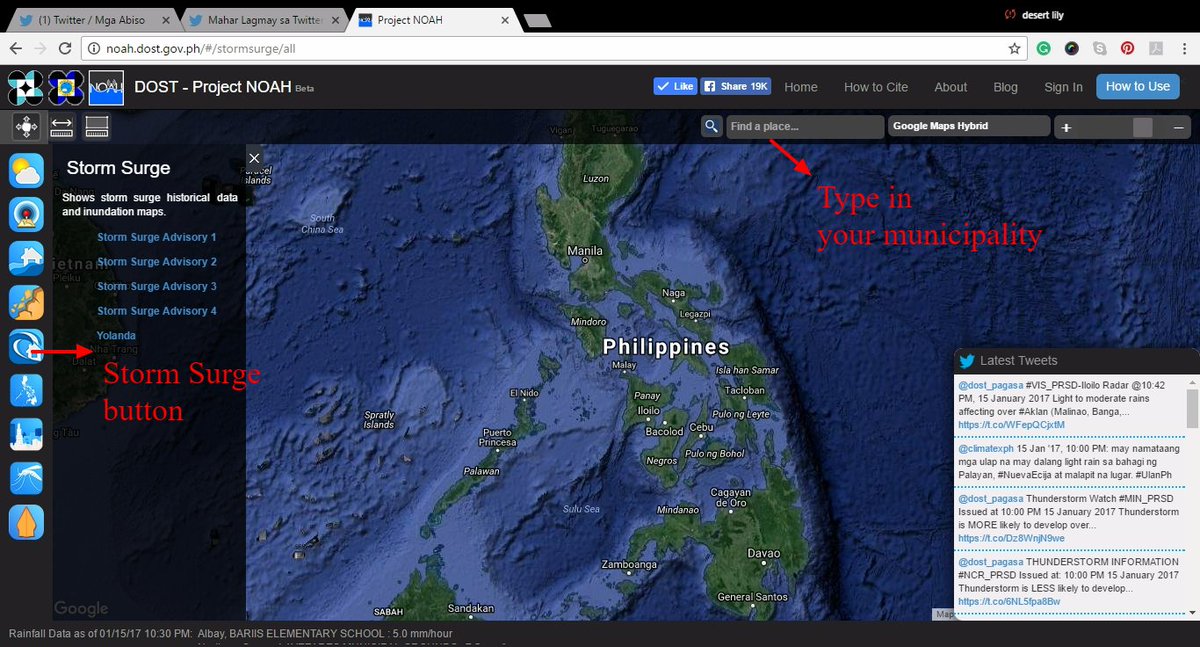Click the Rainfall Data status bar text
This screenshot has width=1200, height=647.
point(231,634)
